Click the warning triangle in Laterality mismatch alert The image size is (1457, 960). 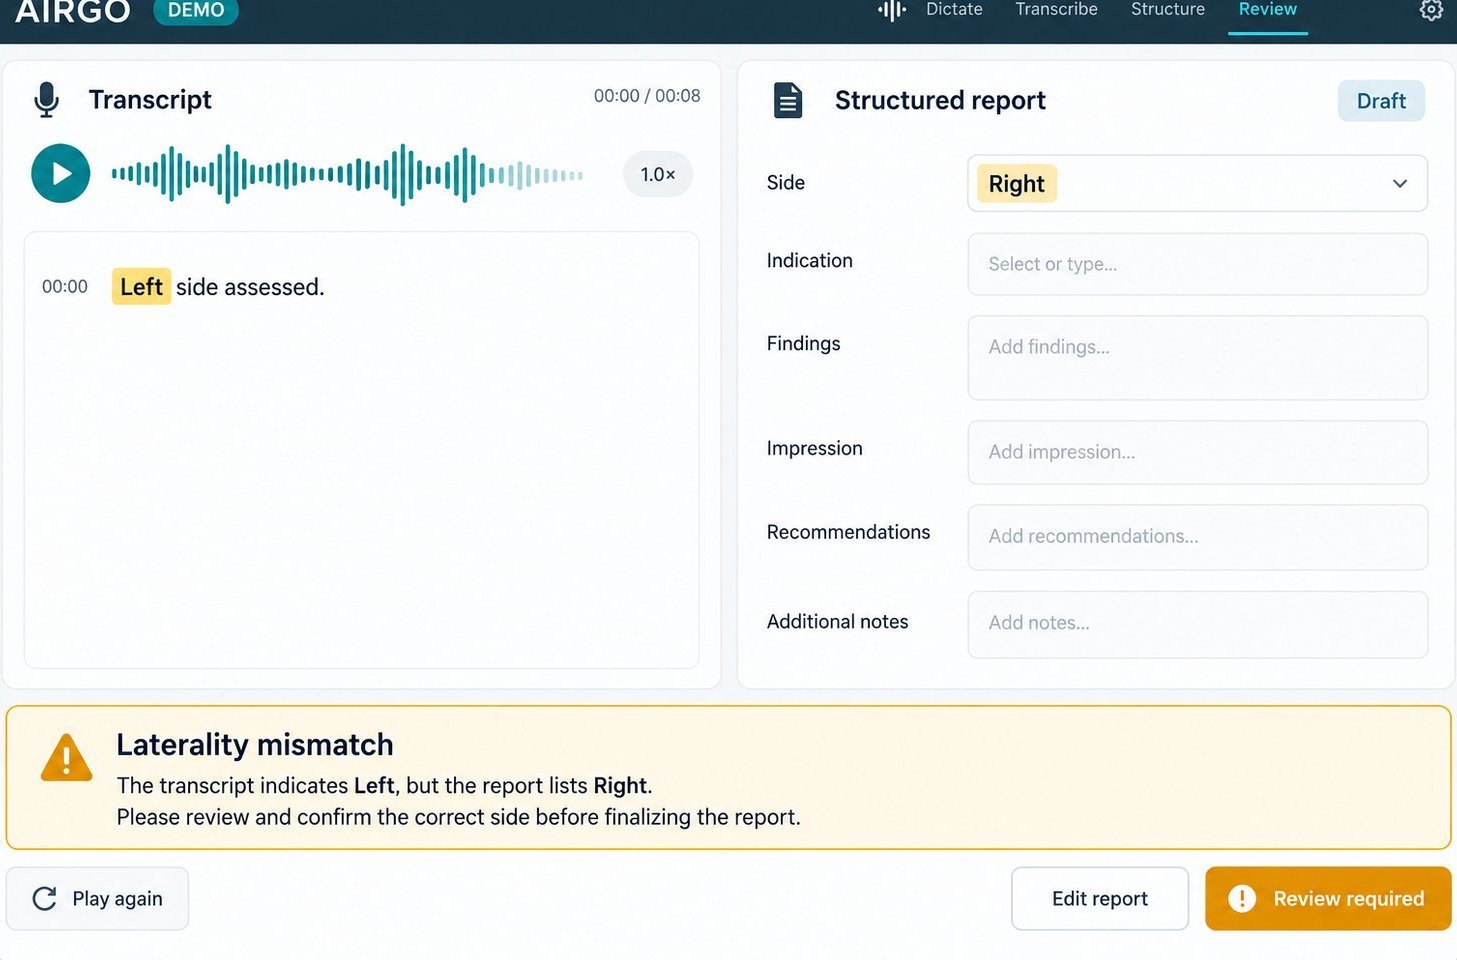click(66, 758)
